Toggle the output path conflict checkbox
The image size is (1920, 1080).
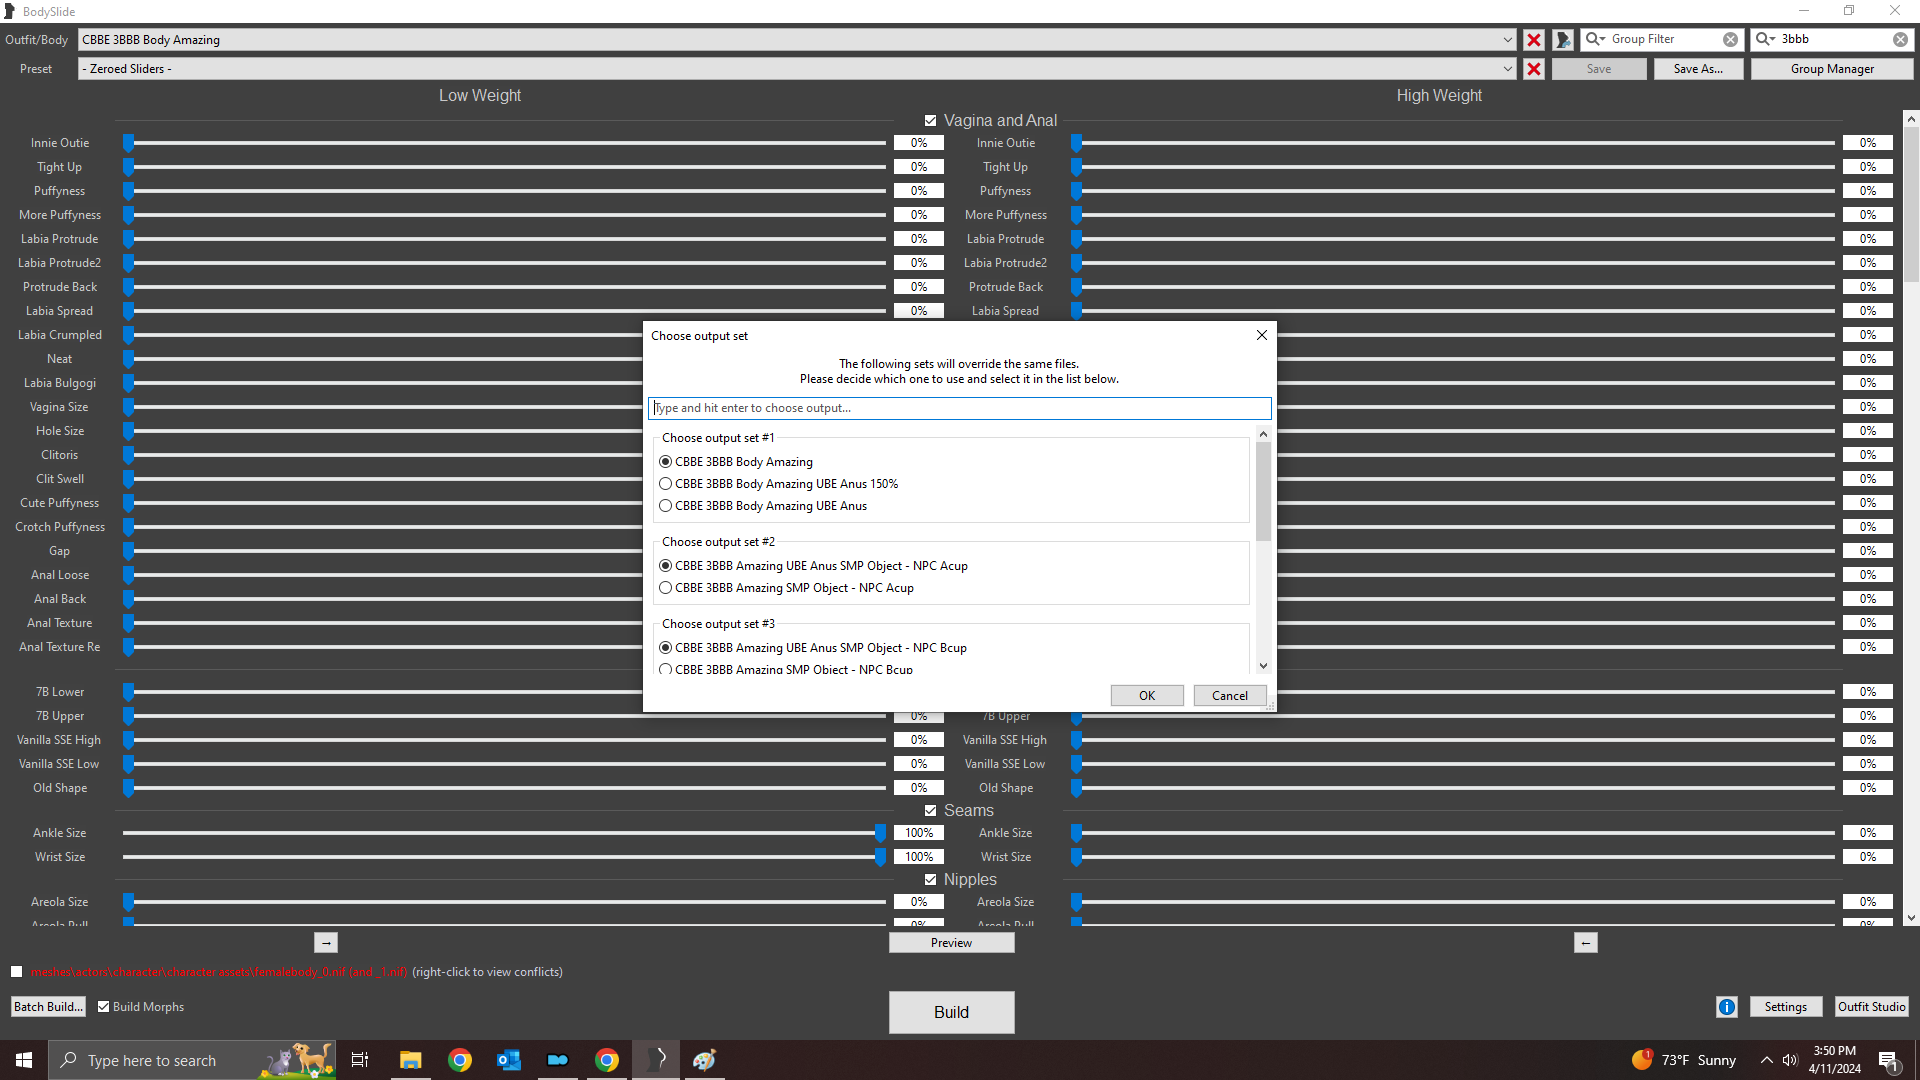[17, 972]
